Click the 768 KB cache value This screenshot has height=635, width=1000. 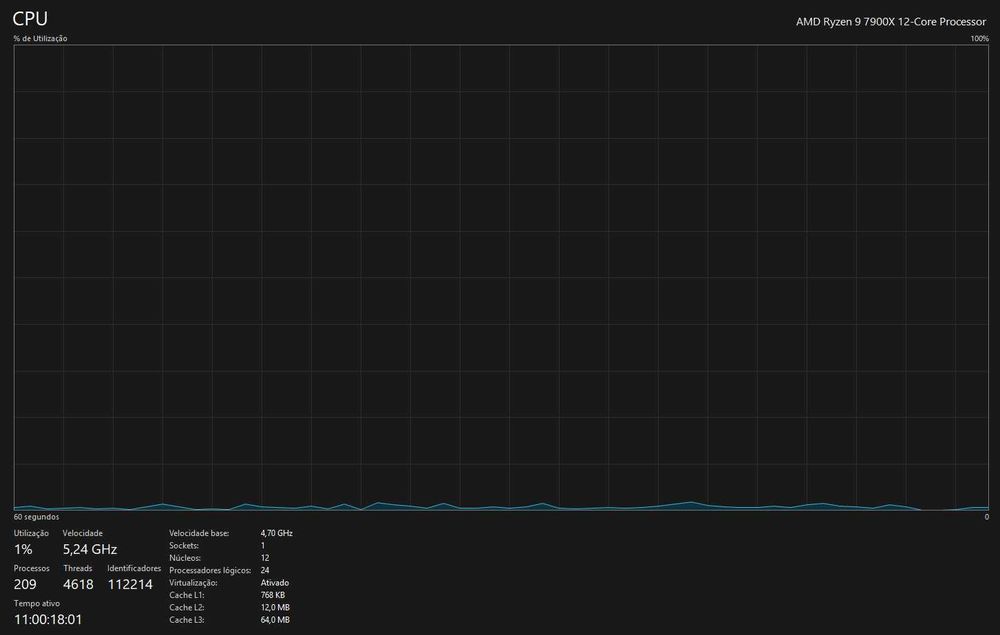click(272, 595)
